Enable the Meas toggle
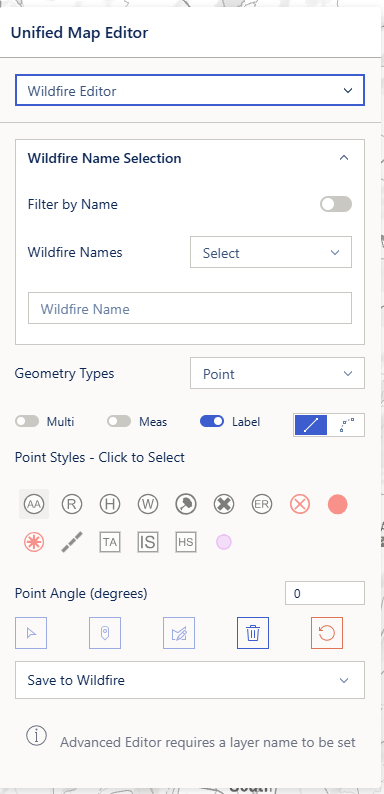384x794 pixels. click(x=119, y=421)
